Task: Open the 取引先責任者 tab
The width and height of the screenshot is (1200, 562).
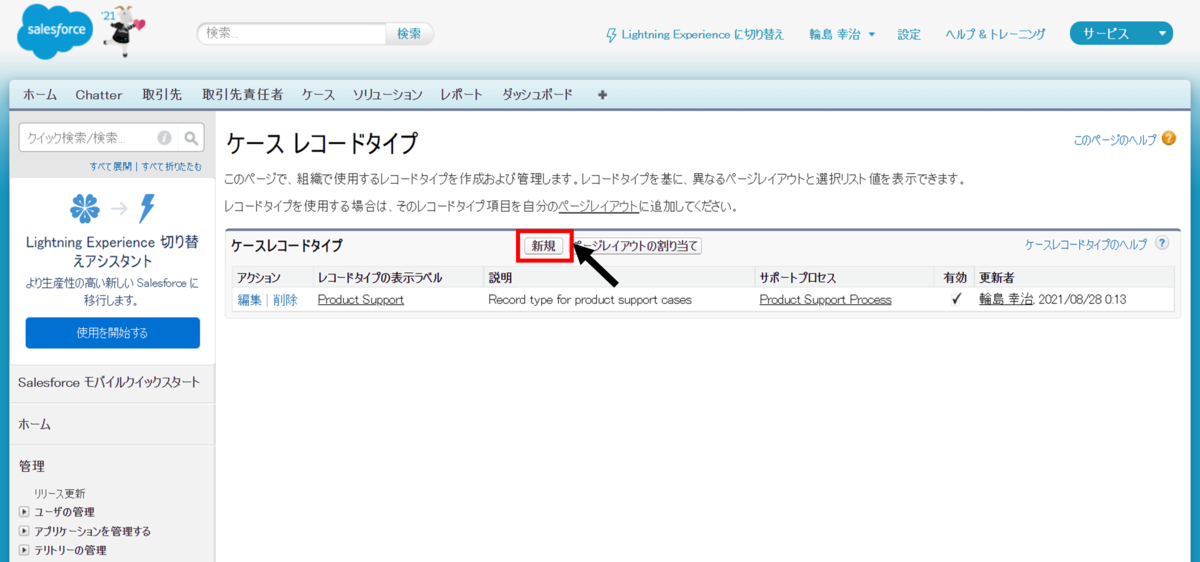Action: (242, 95)
